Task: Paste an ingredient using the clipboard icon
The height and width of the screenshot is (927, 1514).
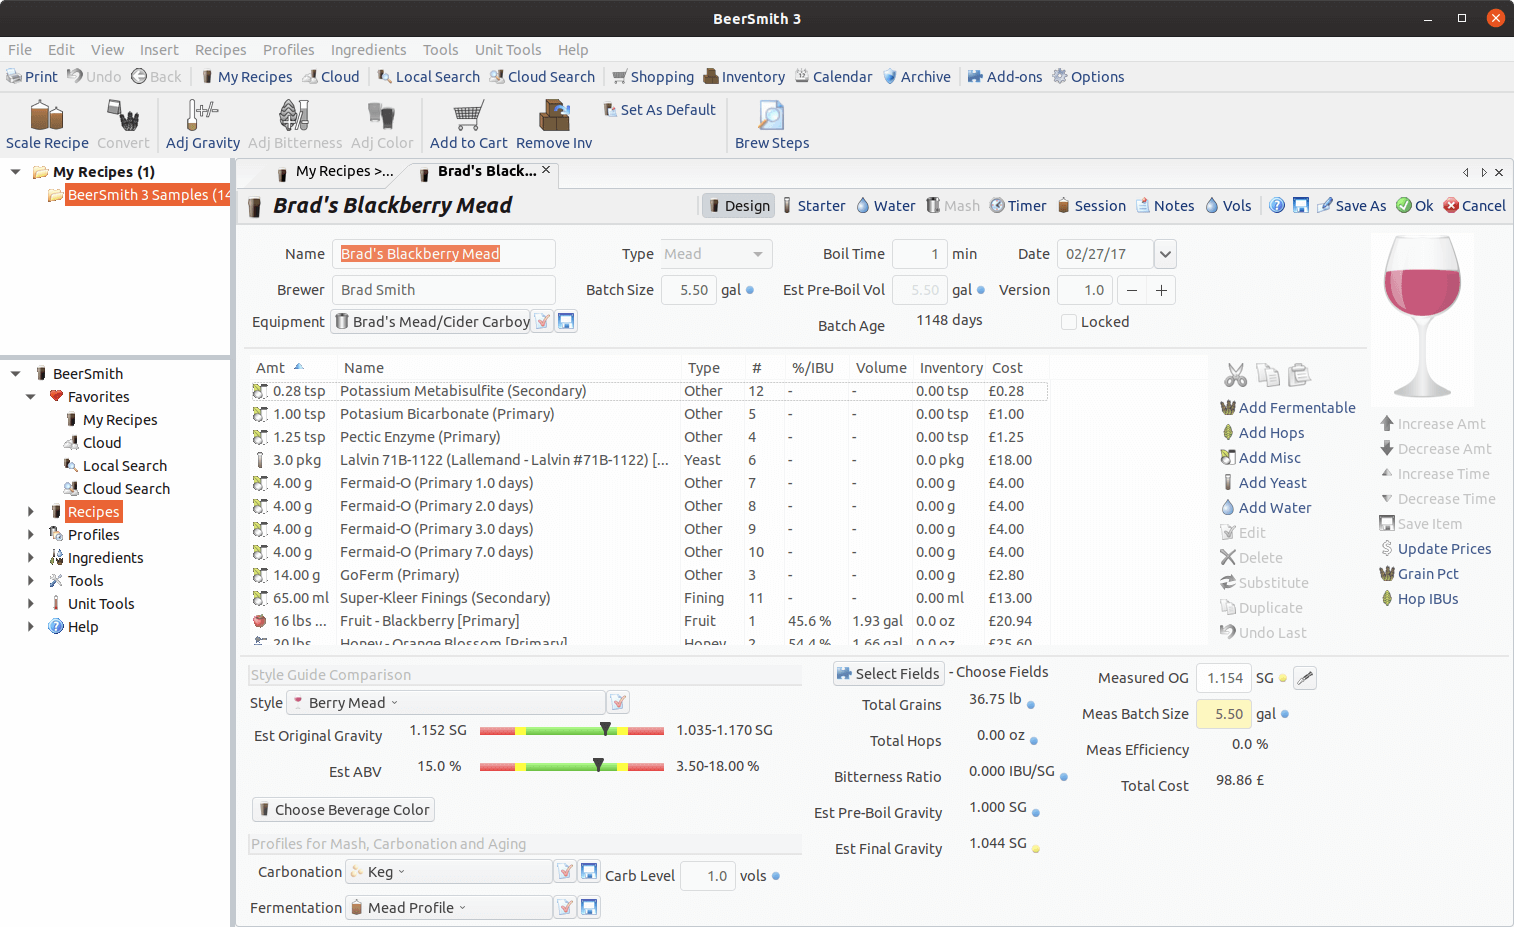Action: (1299, 375)
